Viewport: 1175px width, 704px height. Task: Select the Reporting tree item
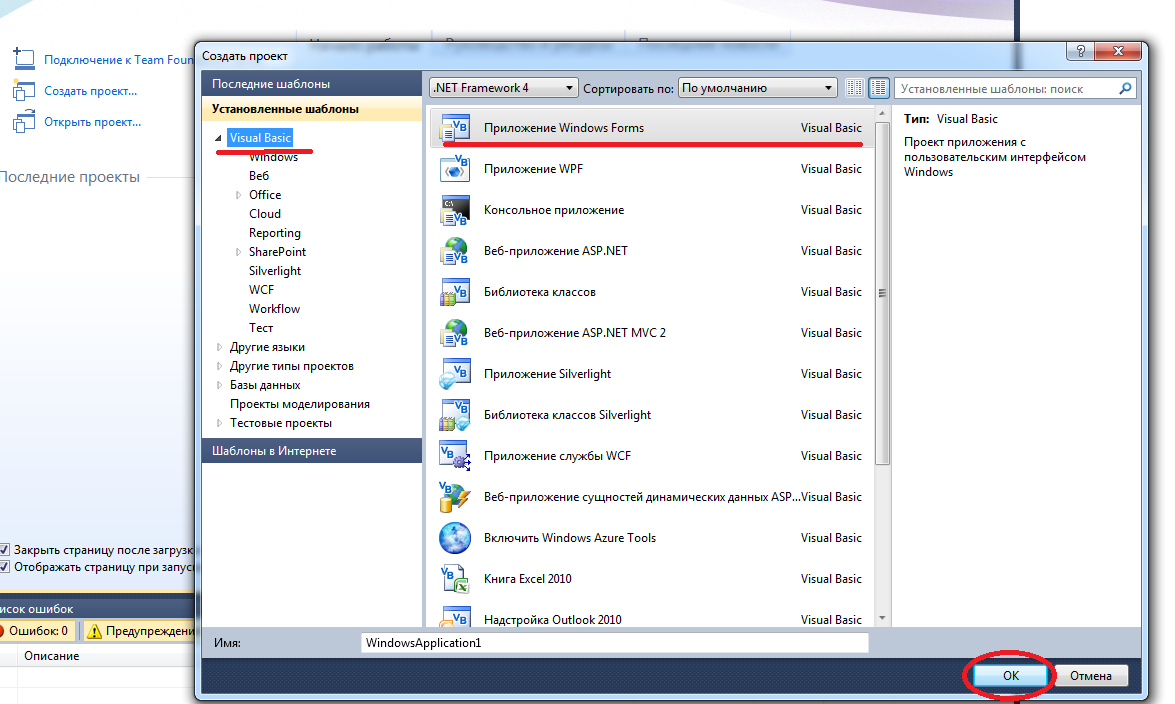pos(274,233)
